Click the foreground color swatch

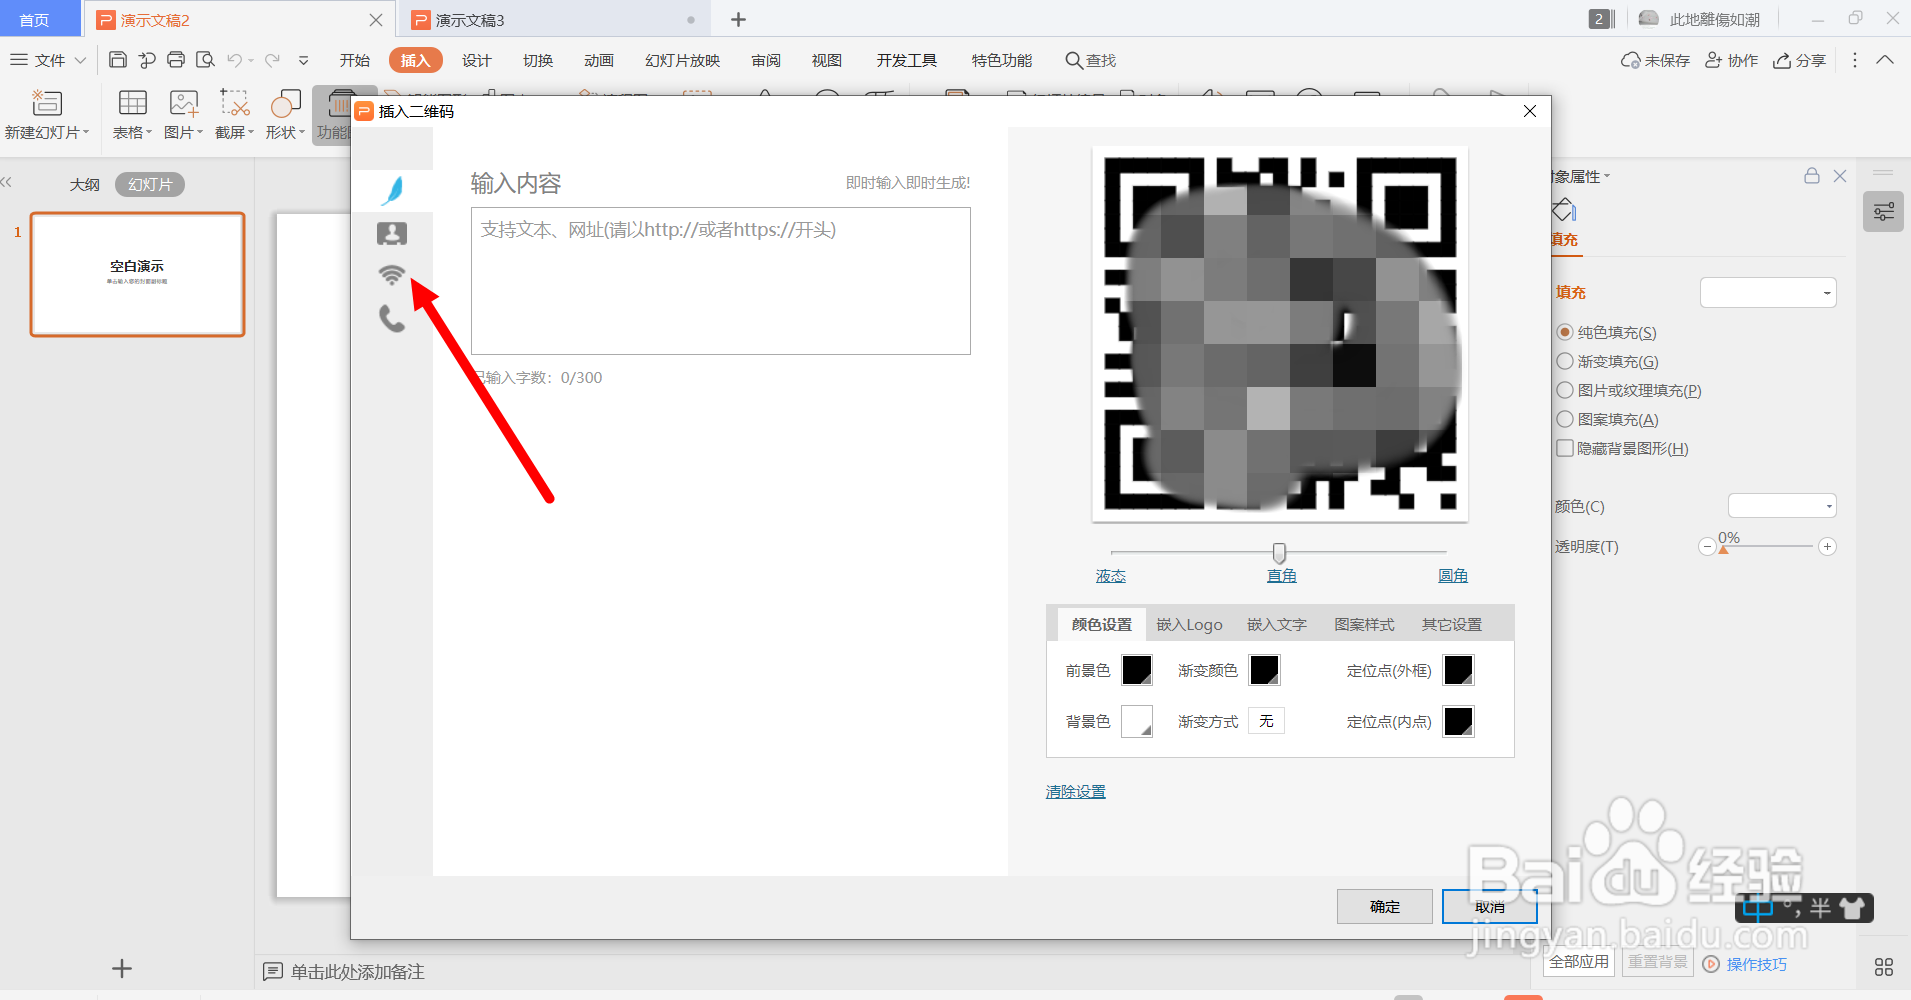[1137, 670]
